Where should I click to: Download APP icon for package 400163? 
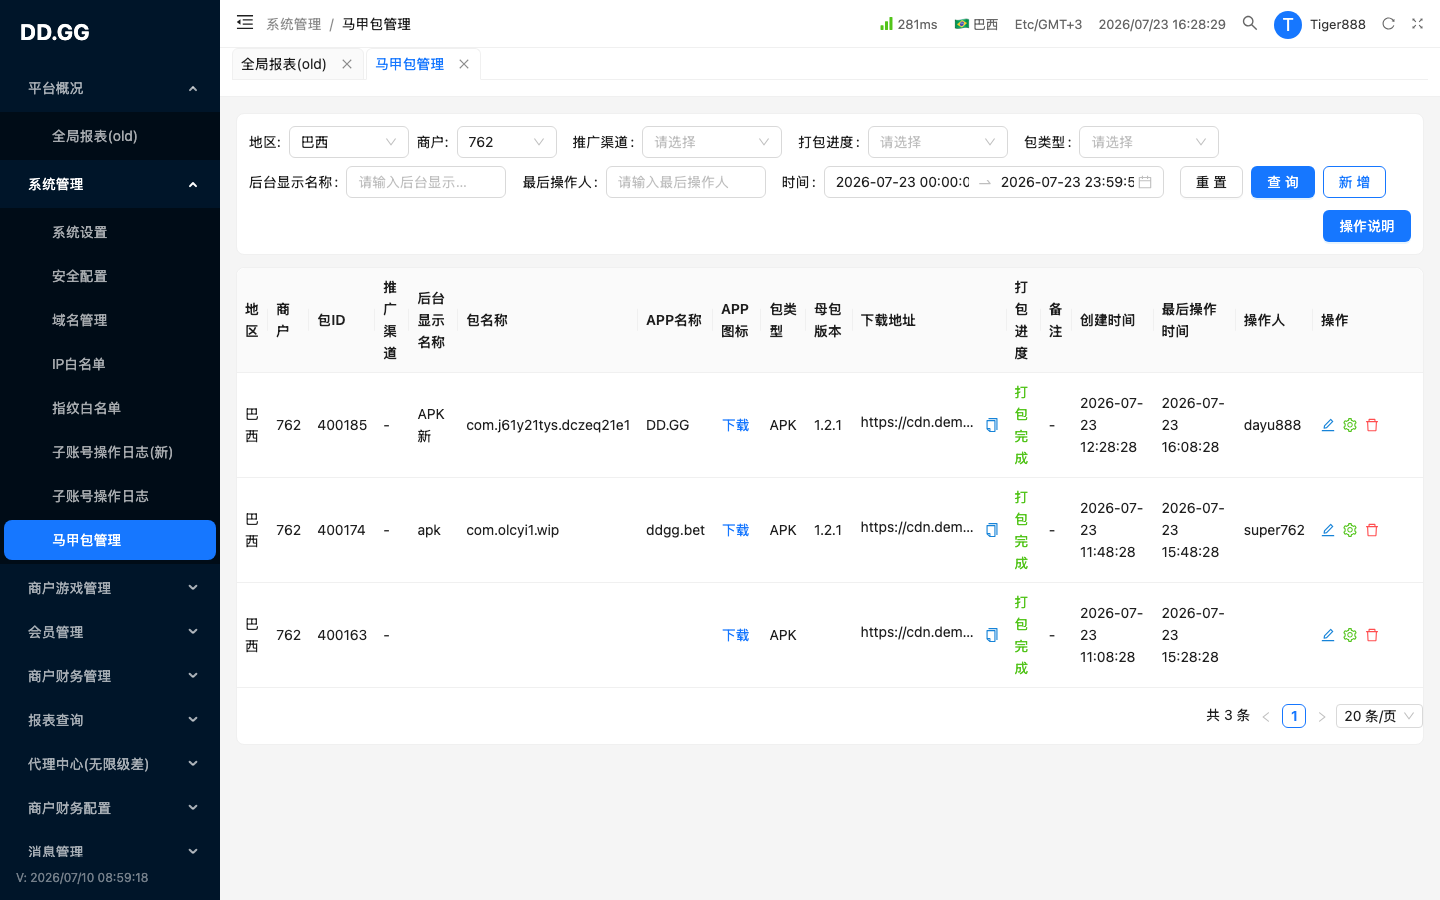tap(736, 635)
